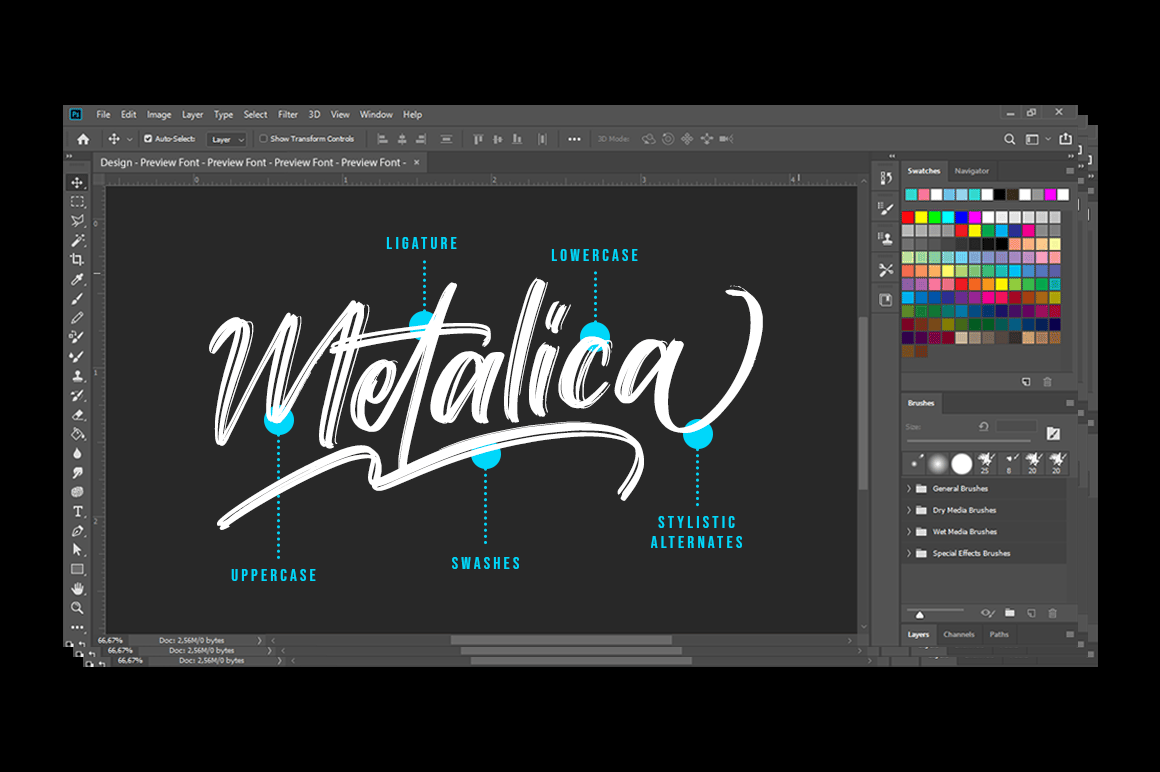Screen dimensions: 1160x772
Task: Select the Polygonal Lasso tool
Action: coord(77,221)
